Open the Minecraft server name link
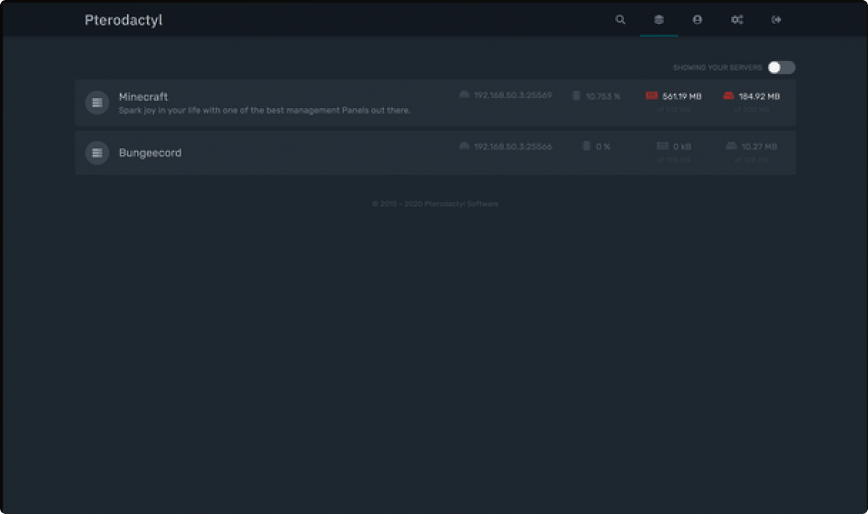The width and height of the screenshot is (868, 514). pos(143,97)
